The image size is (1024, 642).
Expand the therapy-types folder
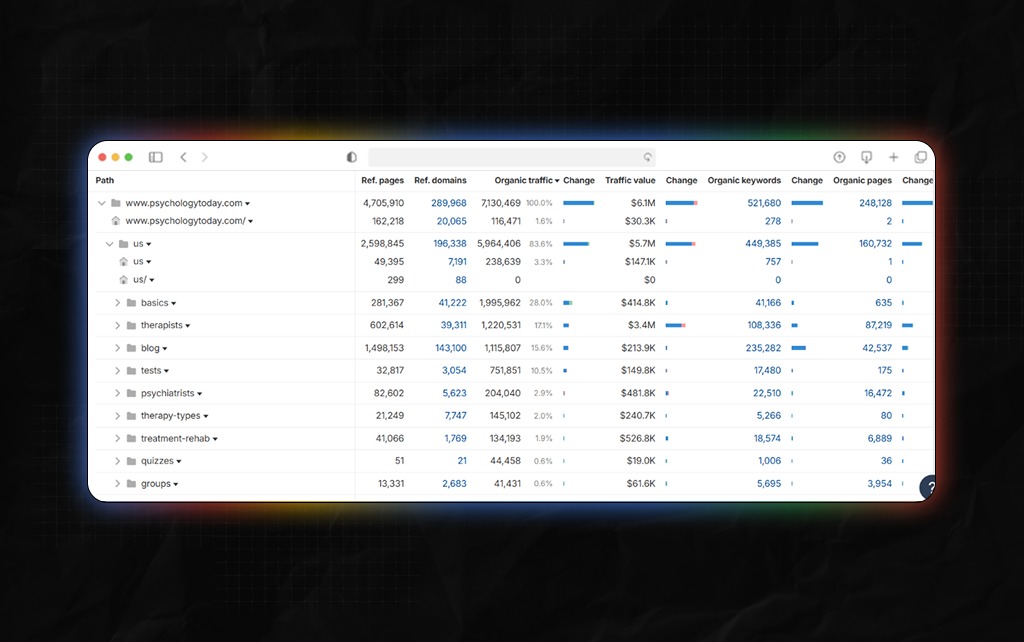(x=118, y=416)
